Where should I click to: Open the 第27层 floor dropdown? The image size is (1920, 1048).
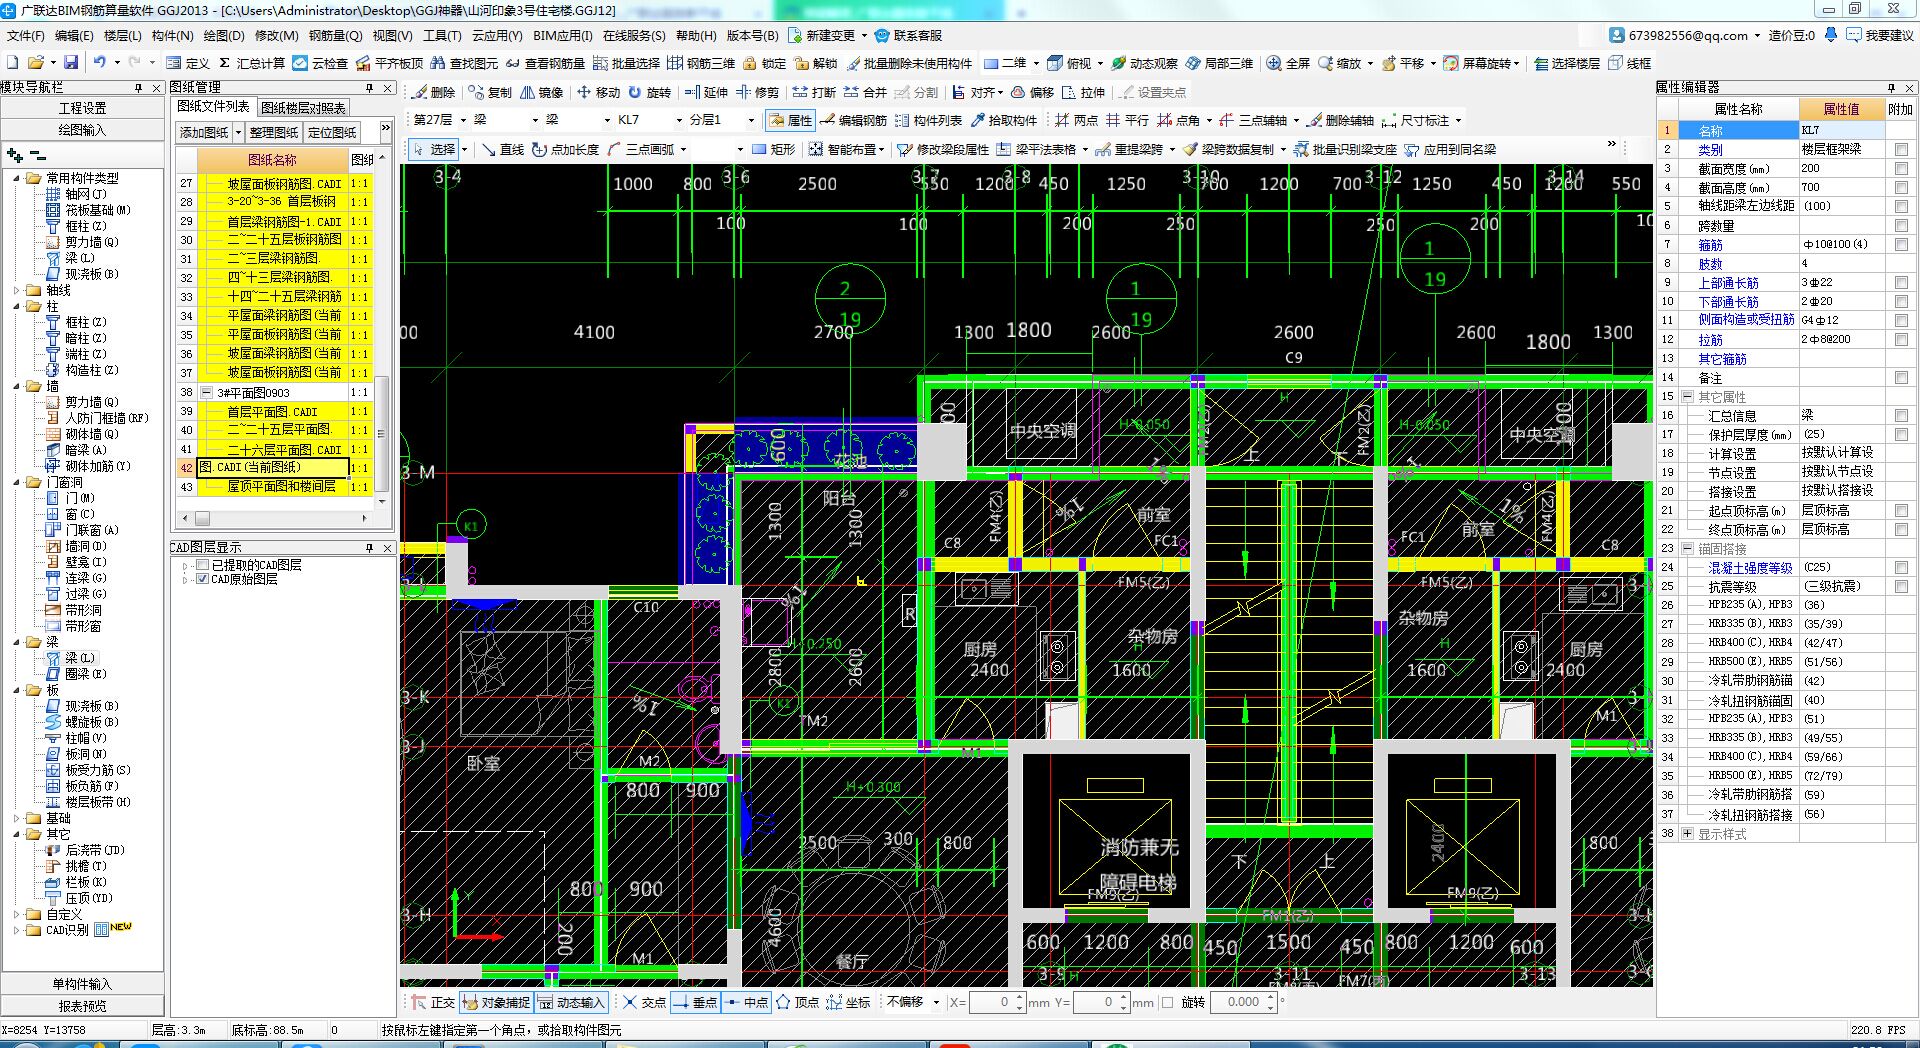[464, 120]
